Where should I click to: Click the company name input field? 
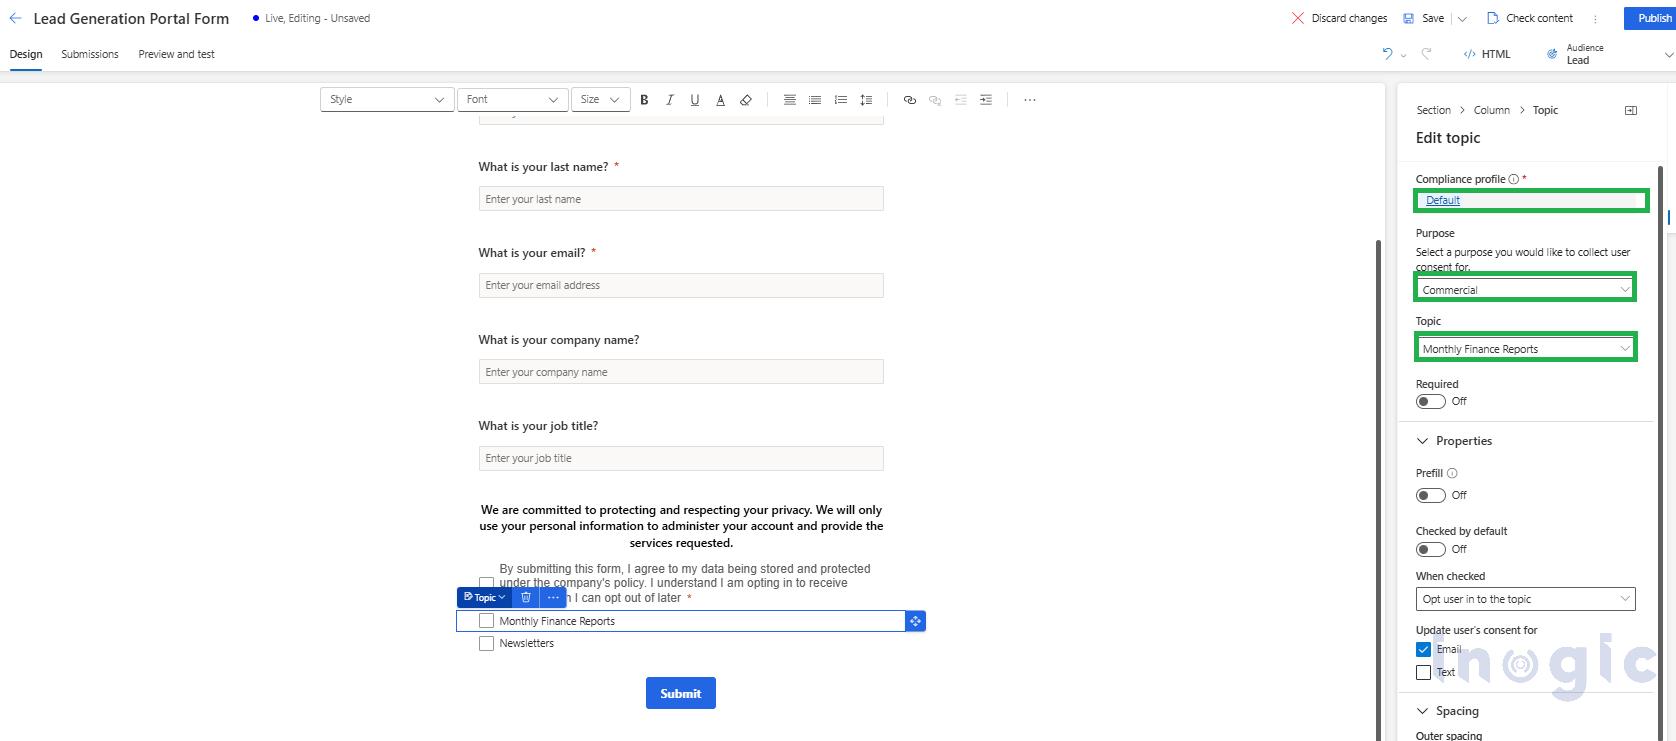click(x=681, y=372)
